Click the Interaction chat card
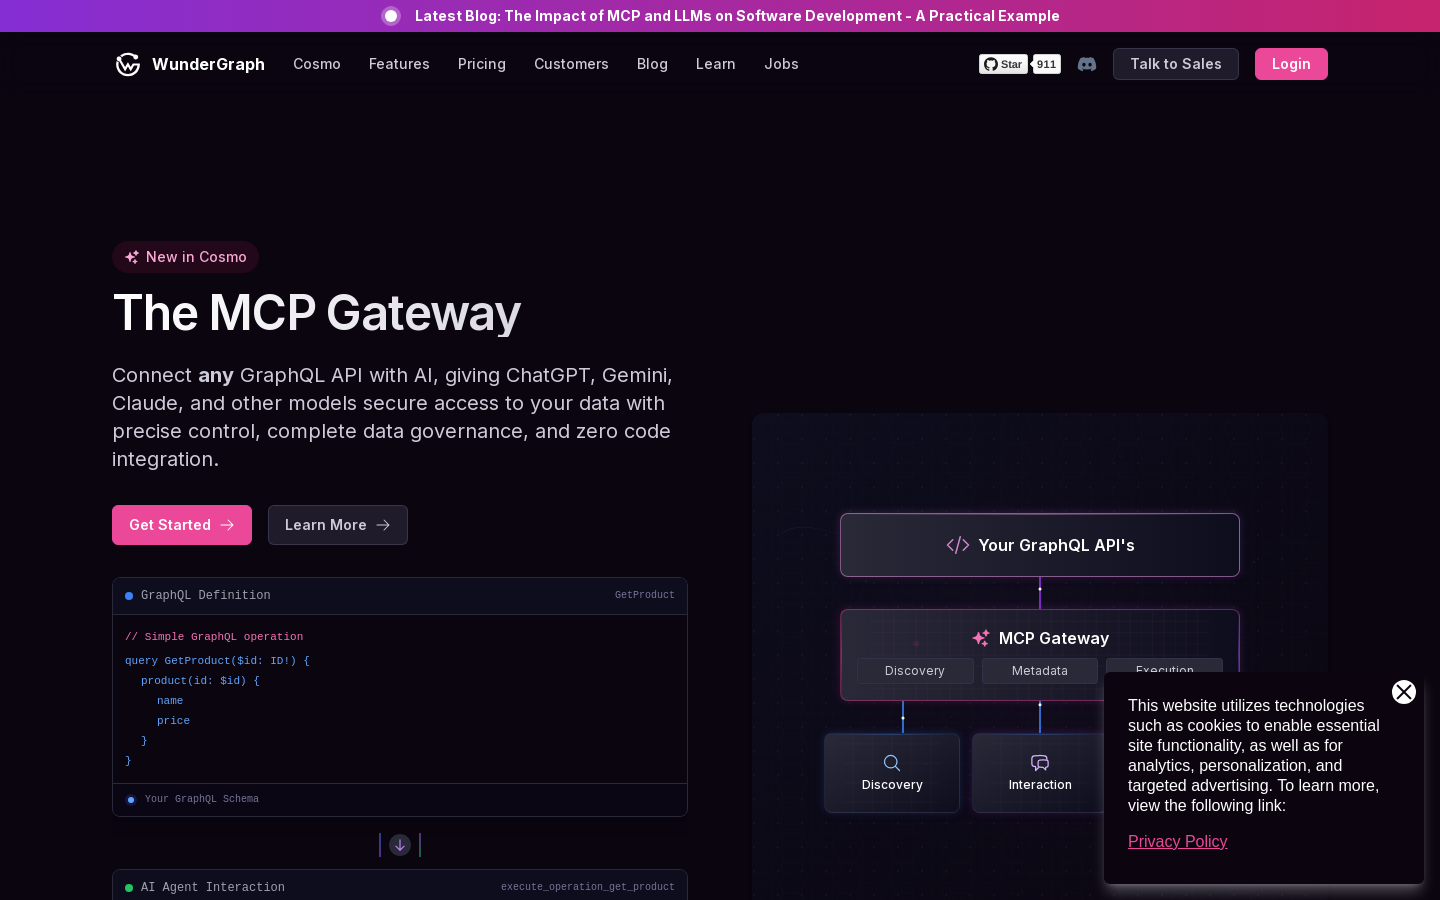The image size is (1440, 900). pos(1040,773)
